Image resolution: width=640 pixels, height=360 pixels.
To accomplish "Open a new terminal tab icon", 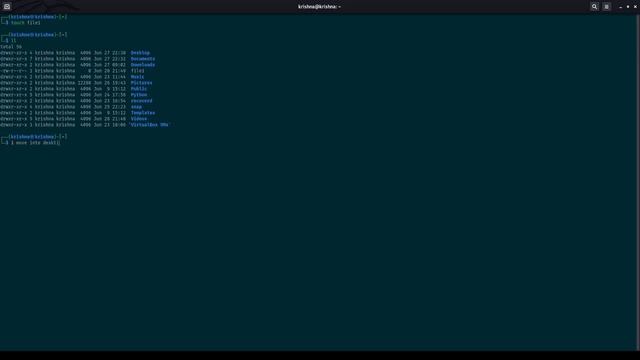I will coord(7,7).
